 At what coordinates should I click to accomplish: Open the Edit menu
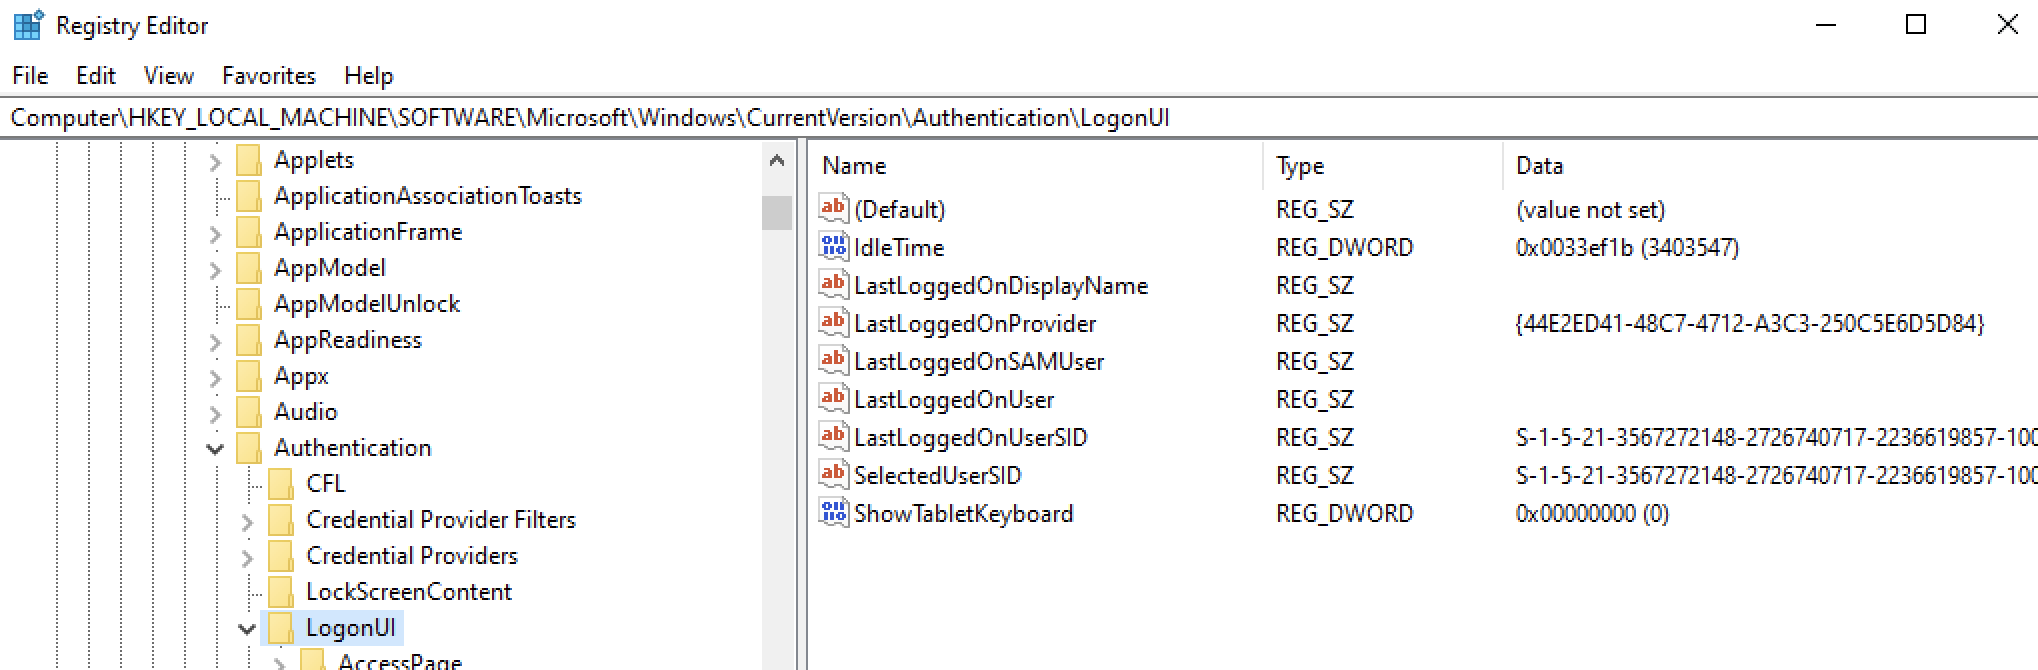pyautogui.click(x=95, y=76)
